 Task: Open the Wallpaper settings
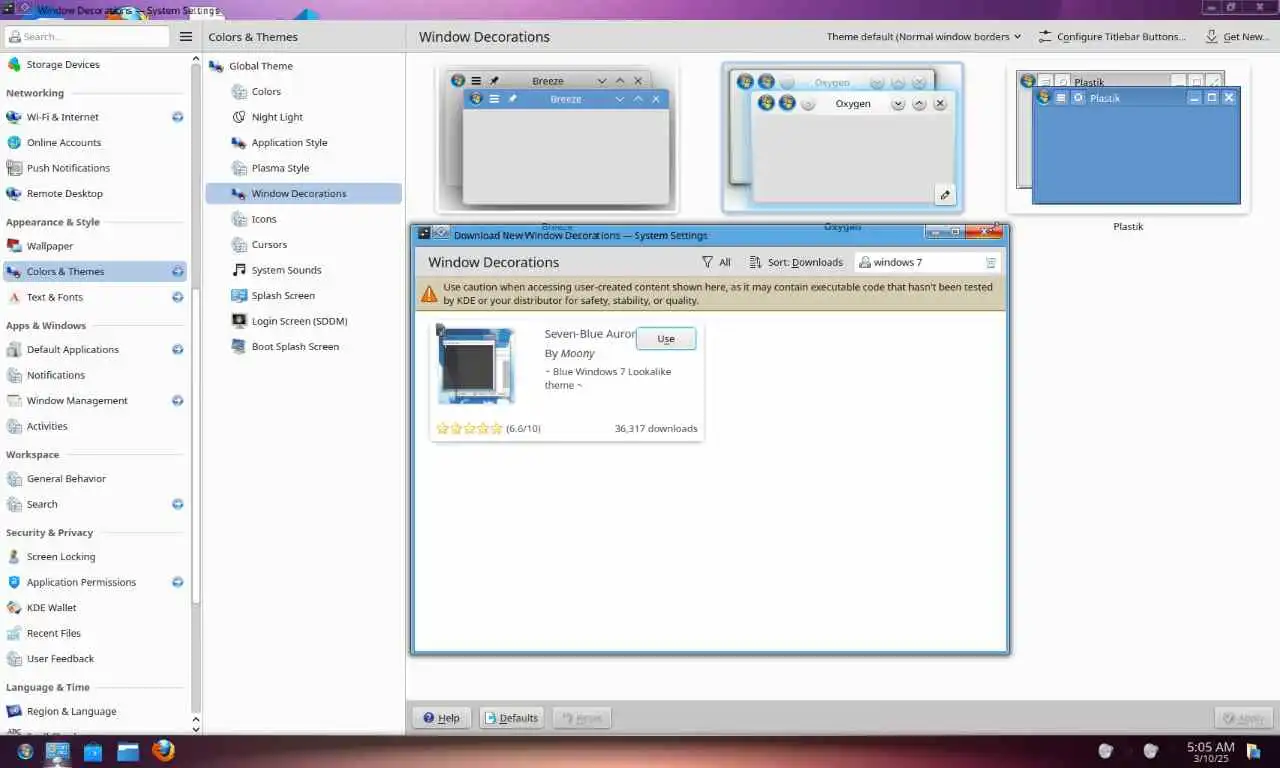click(95, 246)
